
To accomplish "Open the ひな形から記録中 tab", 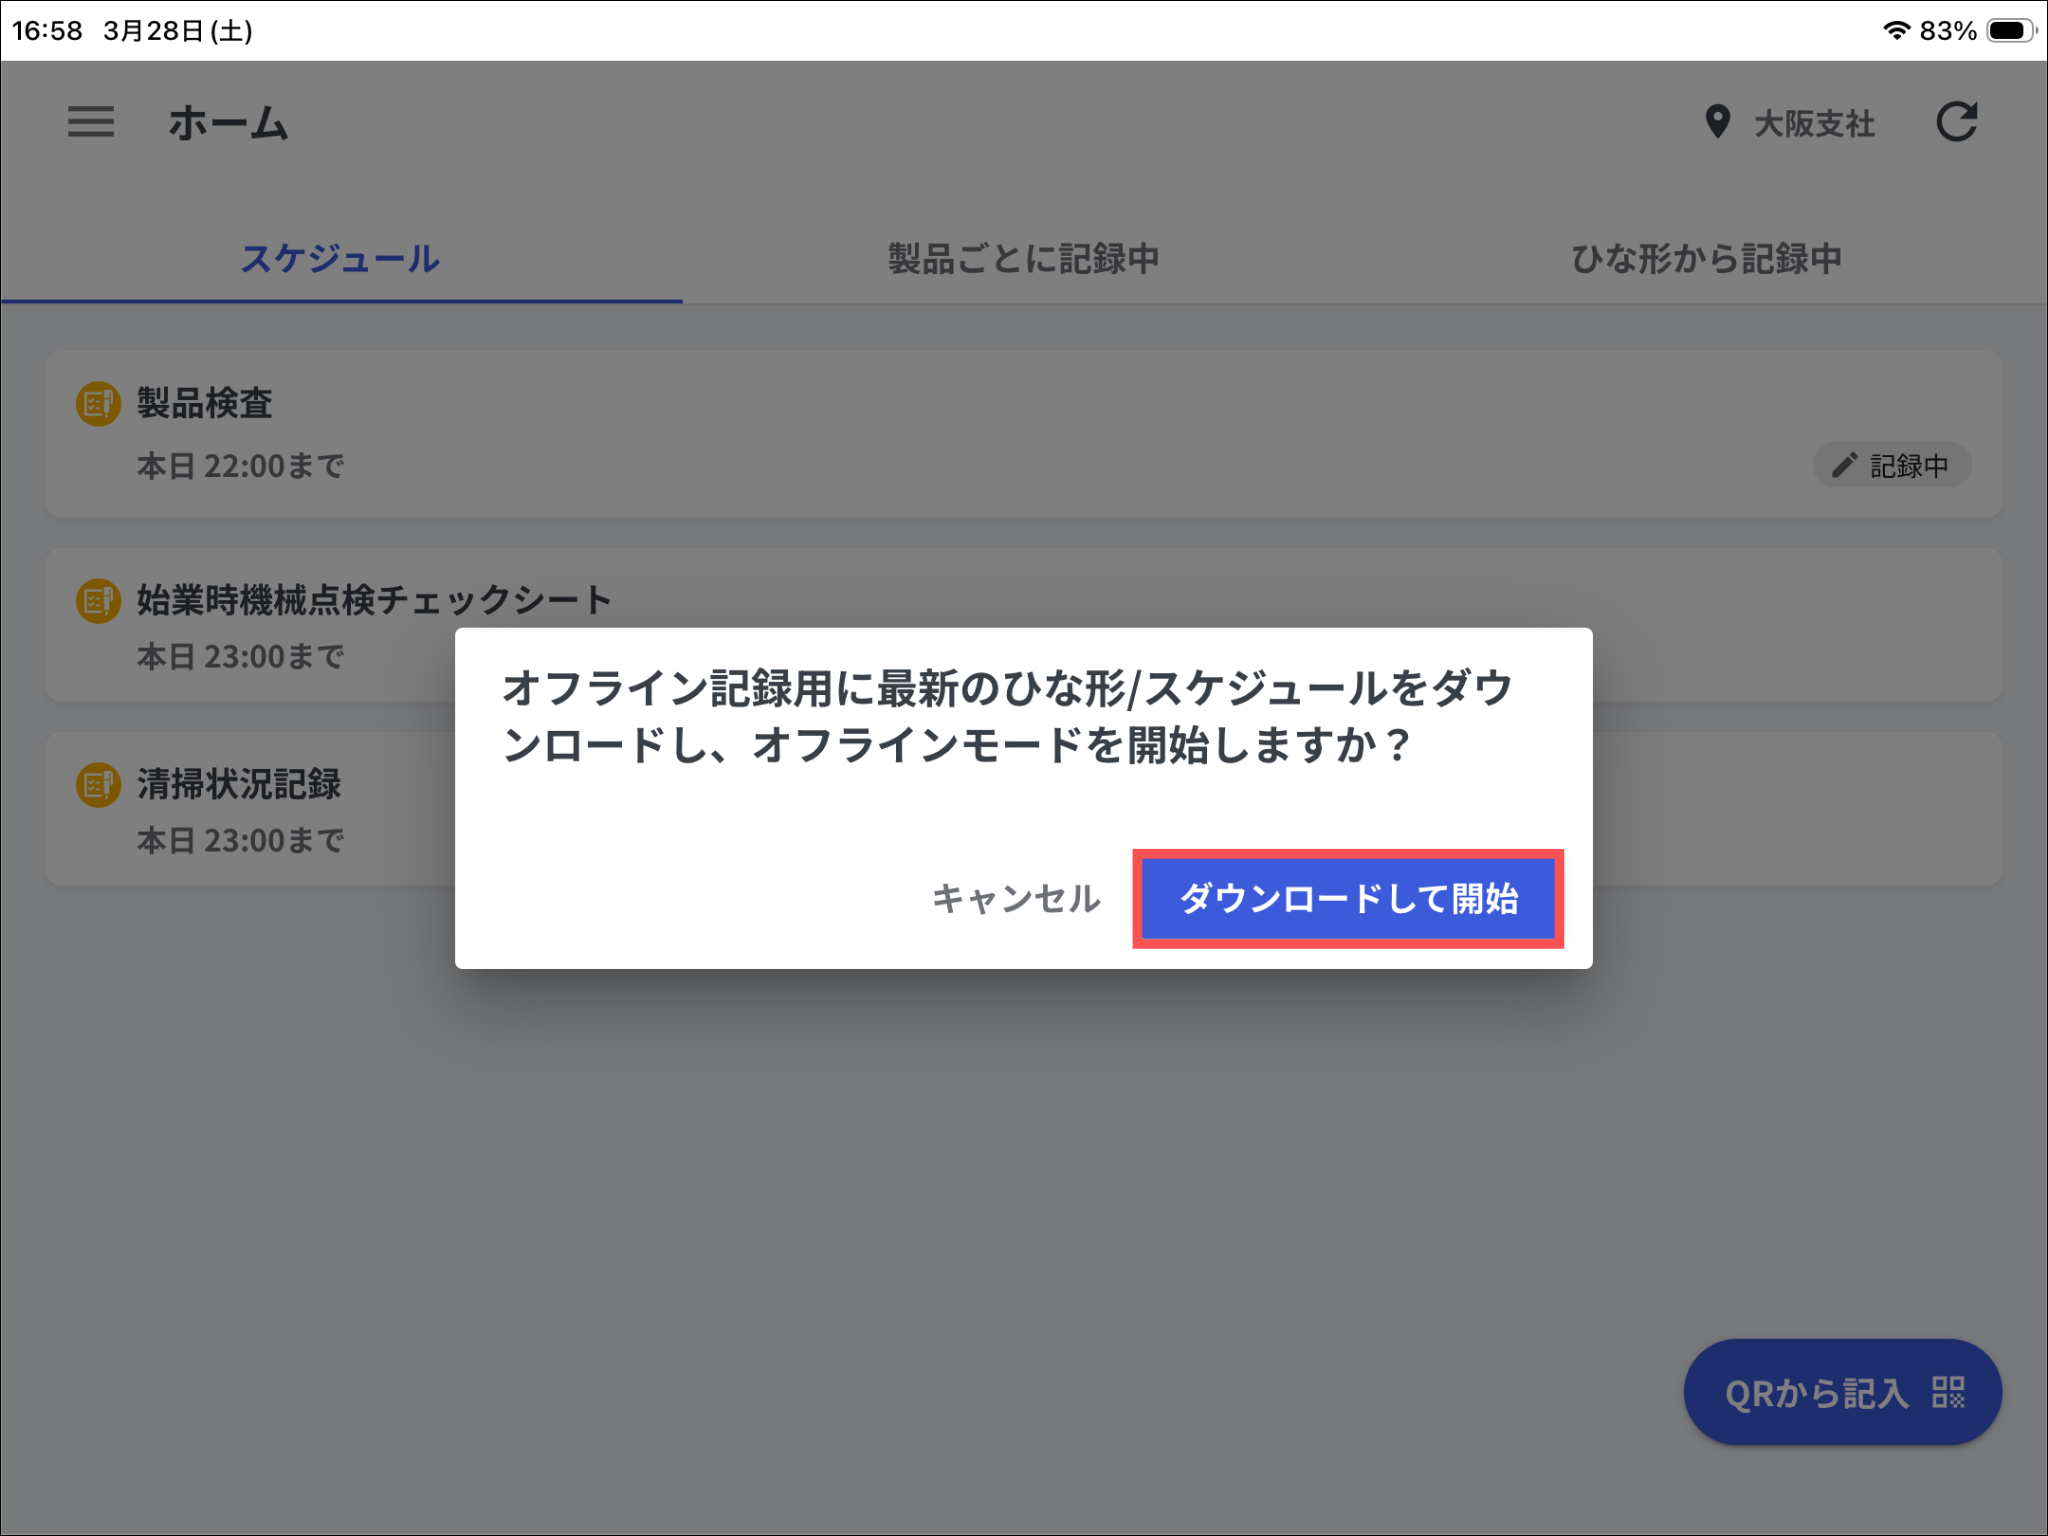I will click(1706, 259).
